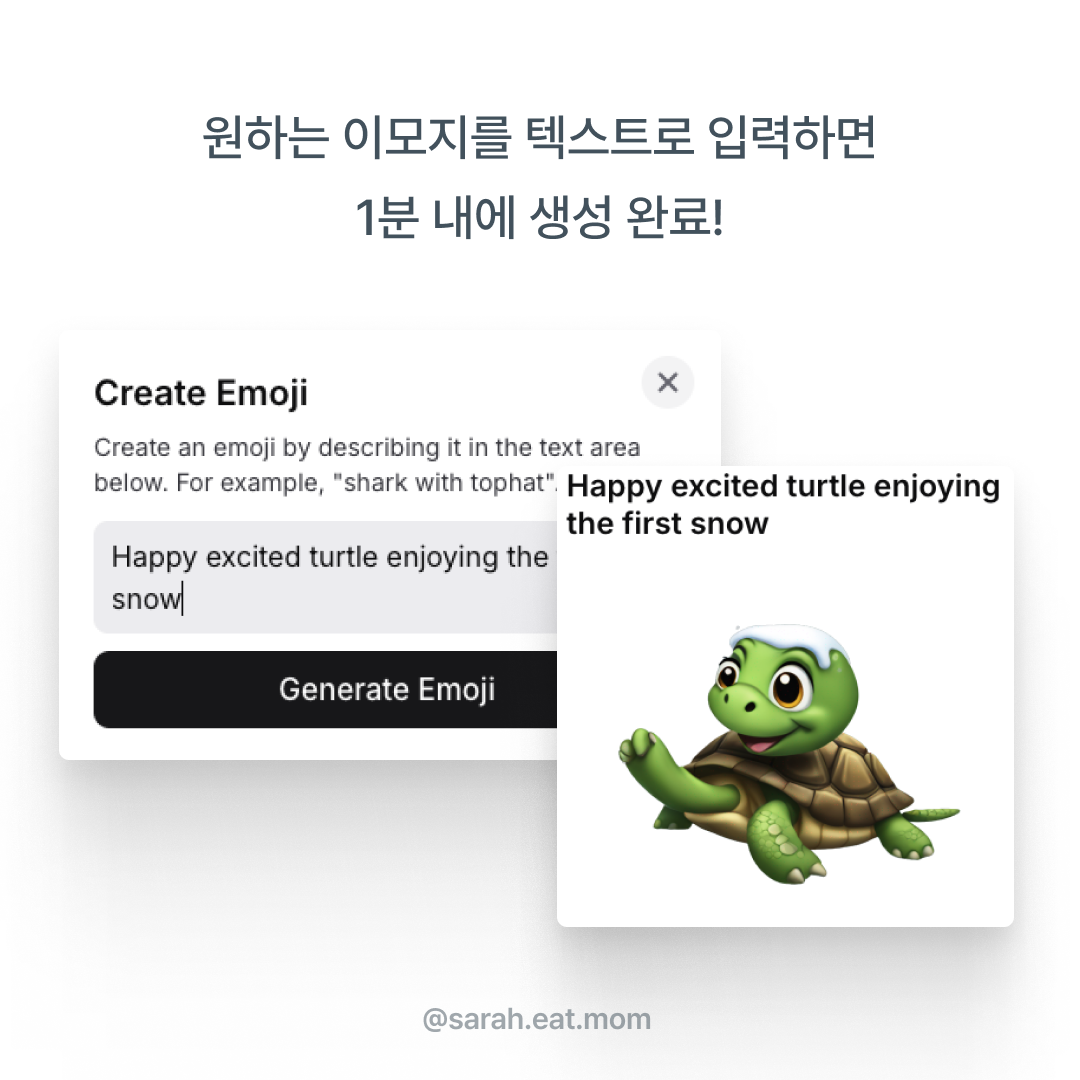Click the Create Emoji dialog title
Screen dimensions: 1080x1080
[x=201, y=393]
